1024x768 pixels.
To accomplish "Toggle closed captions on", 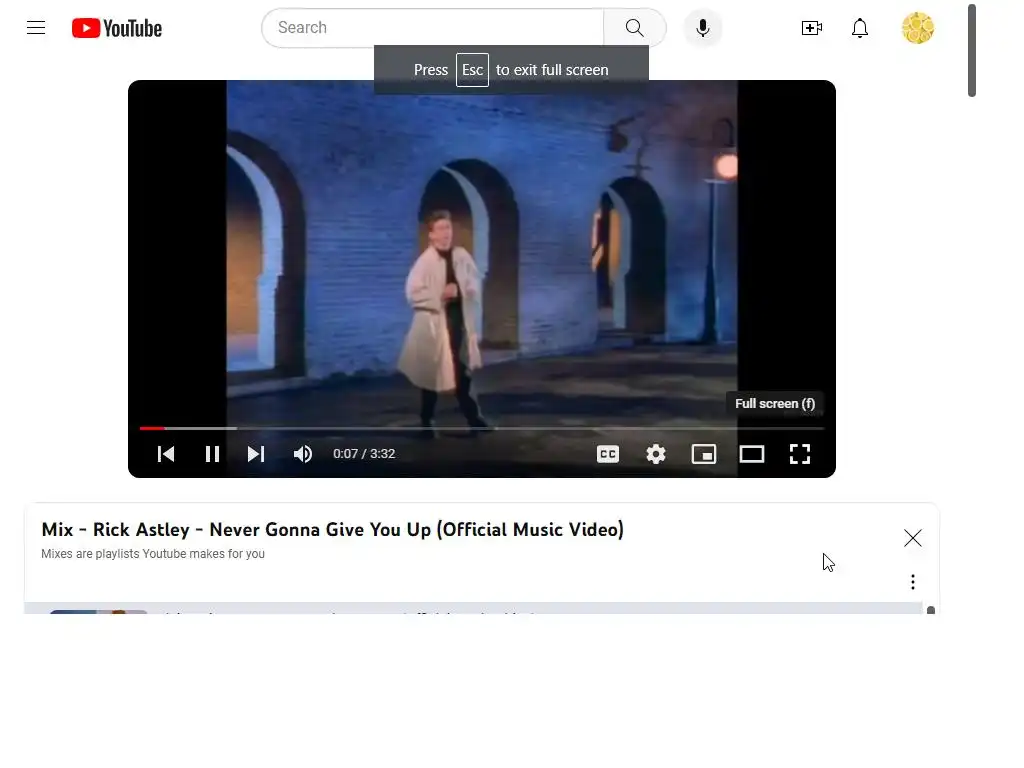I will point(608,454).
